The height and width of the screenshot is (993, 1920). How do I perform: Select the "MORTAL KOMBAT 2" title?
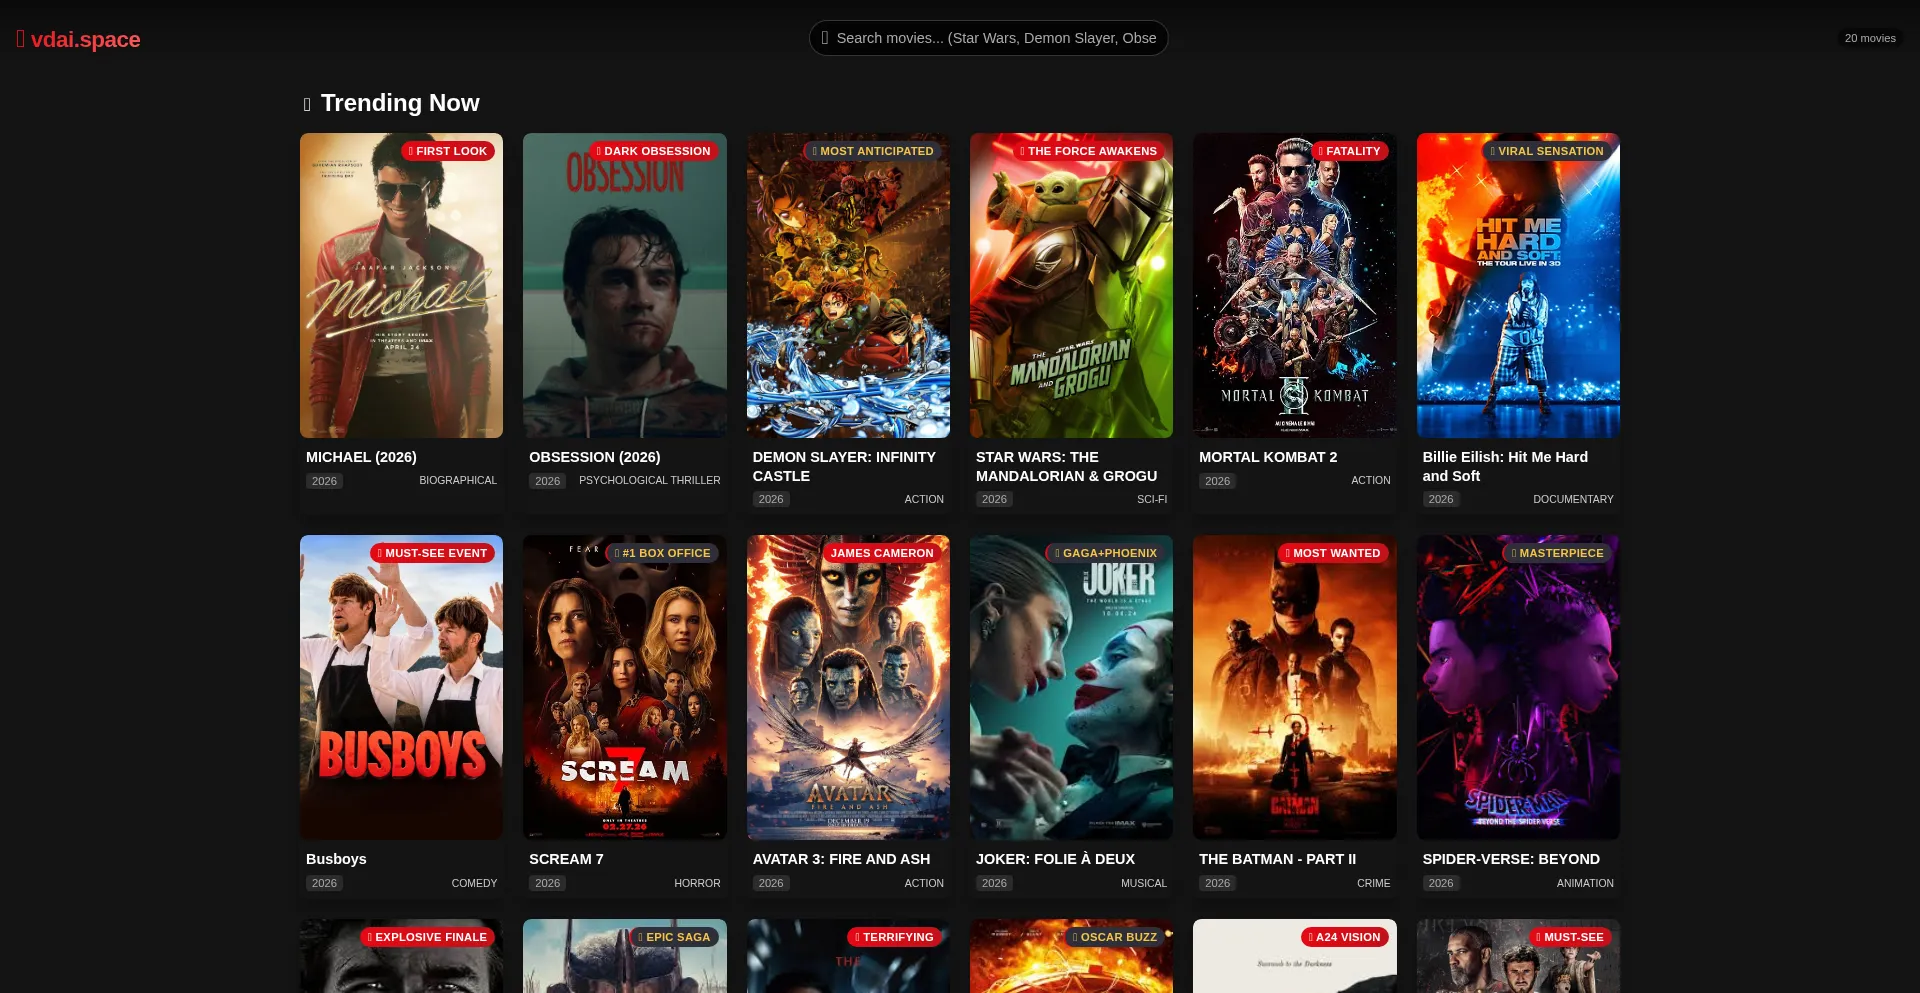(x=1268, y=457)
